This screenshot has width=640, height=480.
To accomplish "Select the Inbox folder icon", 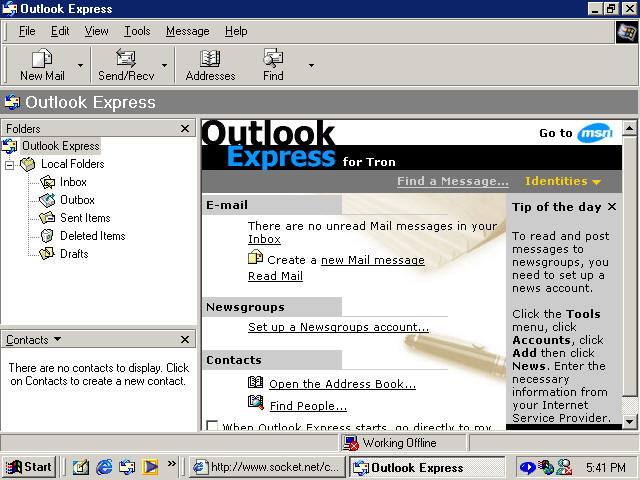I will [47, 182].
